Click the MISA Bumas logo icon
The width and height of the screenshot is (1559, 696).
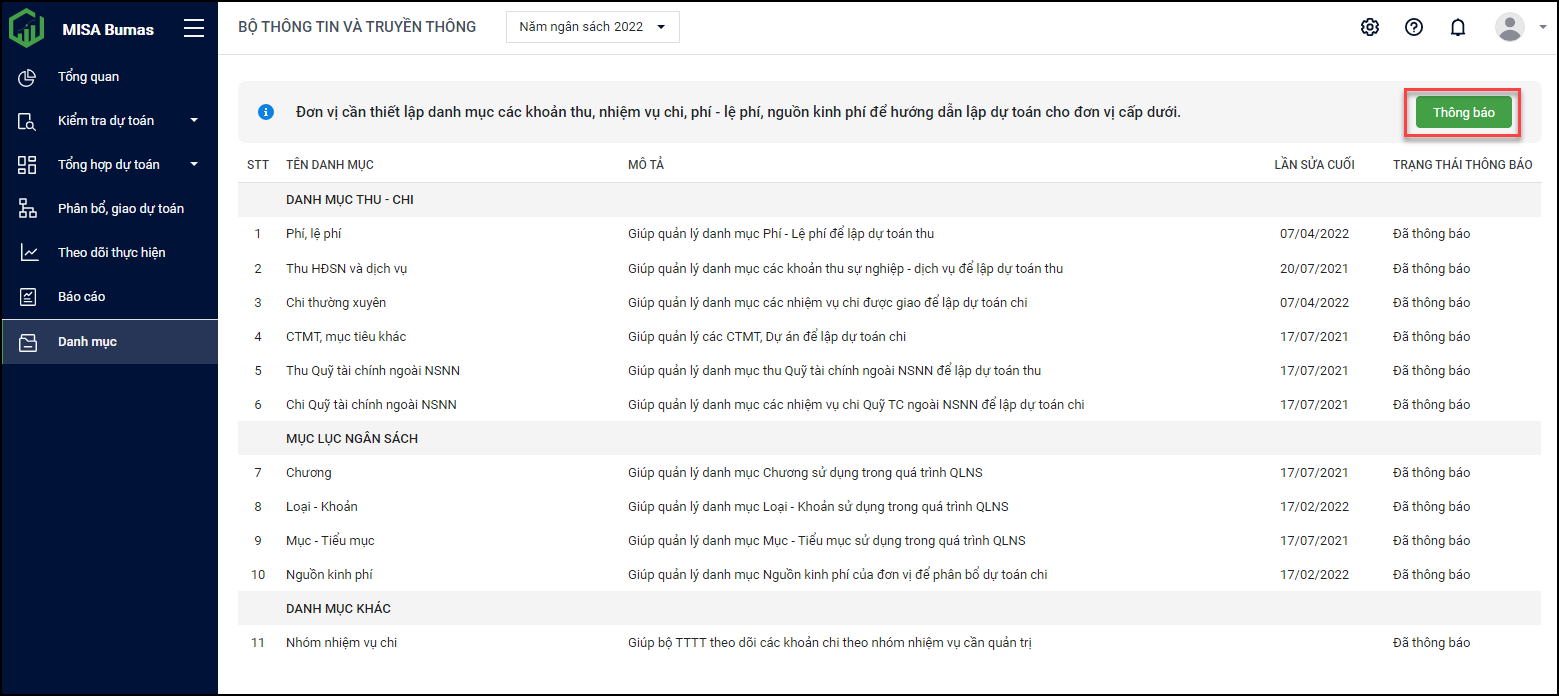click(x=26, y=28)
